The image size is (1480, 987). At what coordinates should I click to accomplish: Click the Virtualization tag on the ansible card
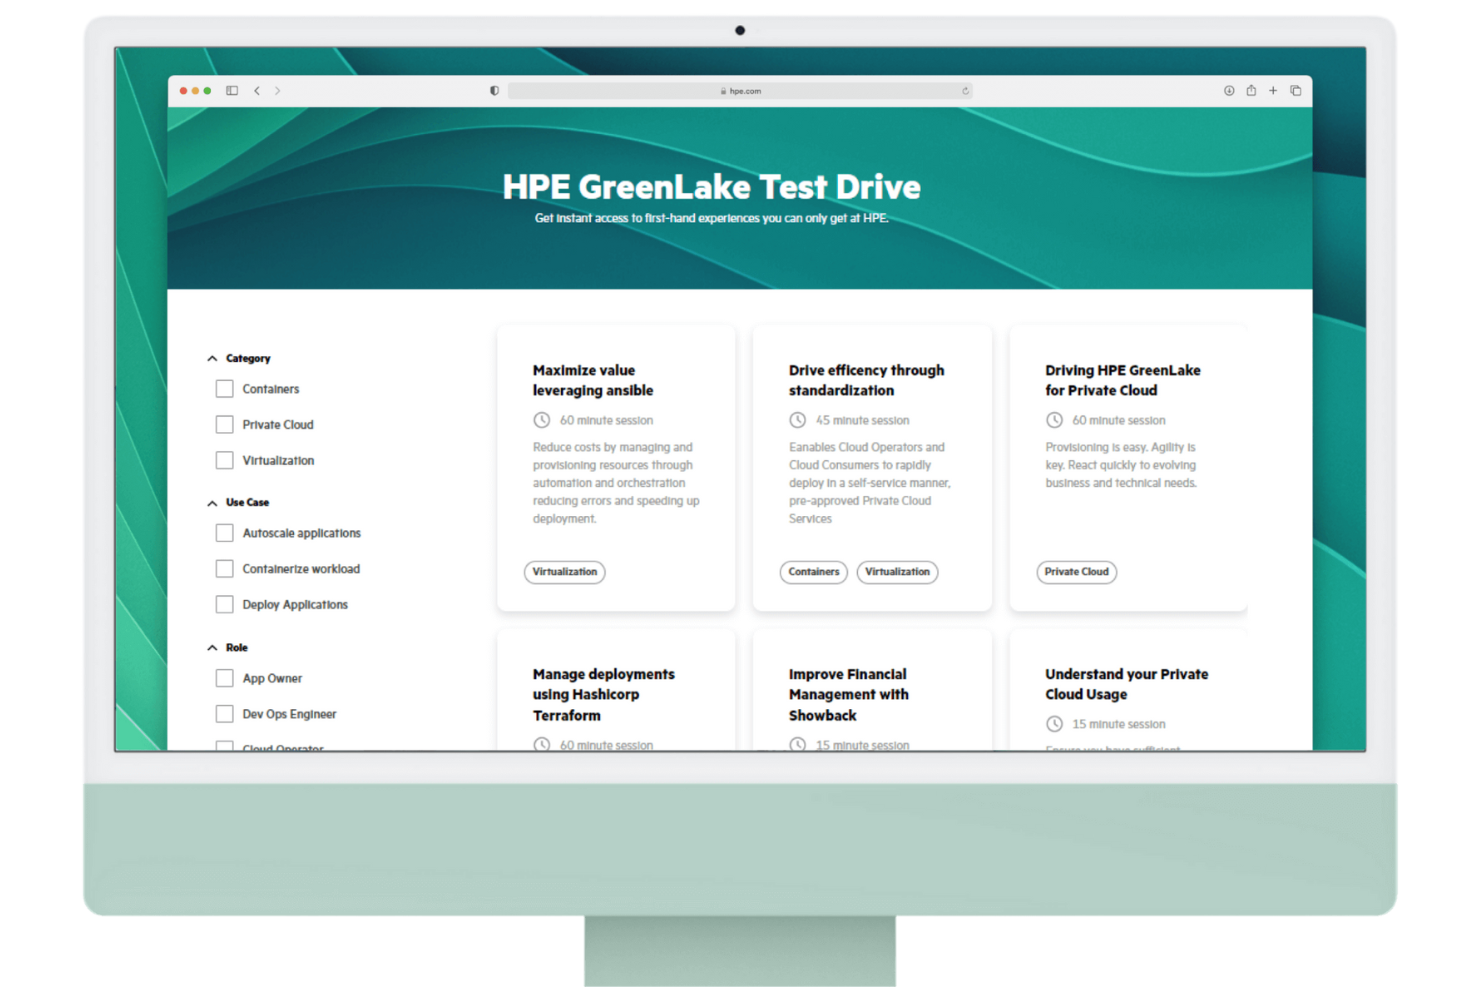(x=564, y=572)
